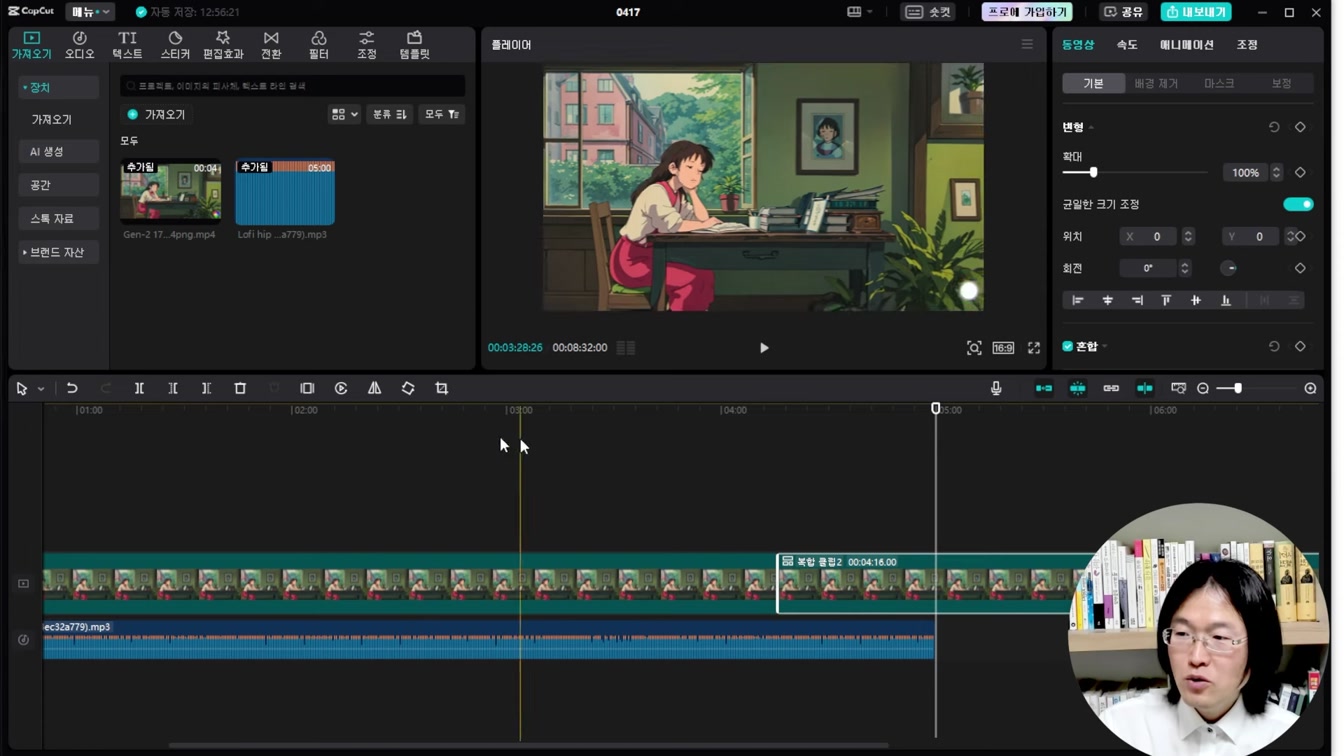
Task: Open the player hamburger menu
Action: (x=1027, y=44)
